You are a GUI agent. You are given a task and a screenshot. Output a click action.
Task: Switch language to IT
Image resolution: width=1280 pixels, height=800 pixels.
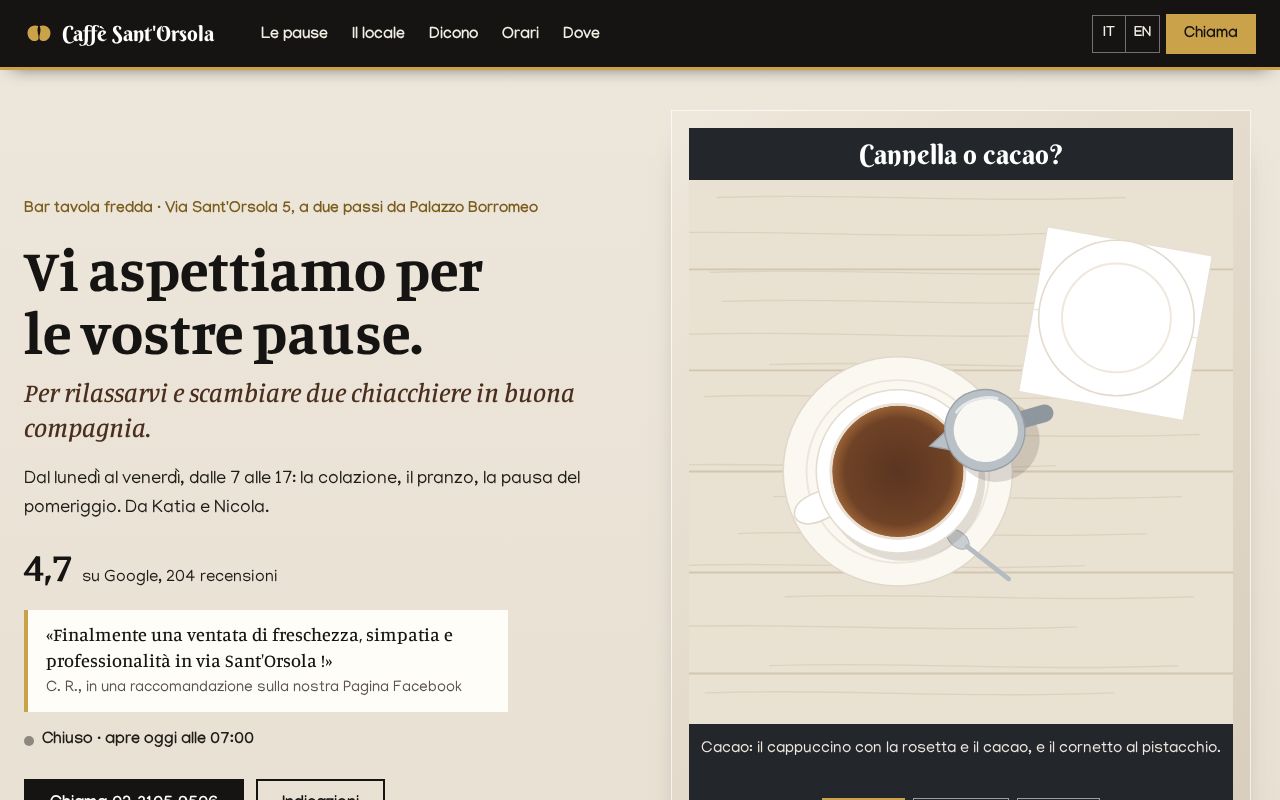coord(1109,34)
